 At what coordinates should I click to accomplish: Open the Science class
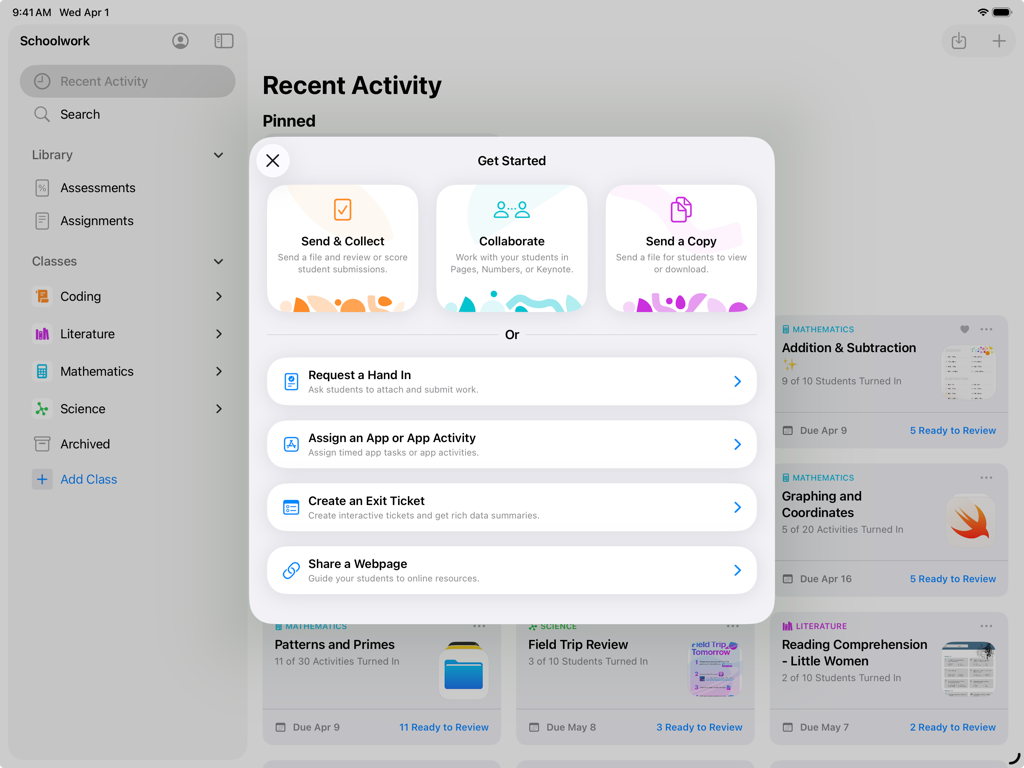82,408
